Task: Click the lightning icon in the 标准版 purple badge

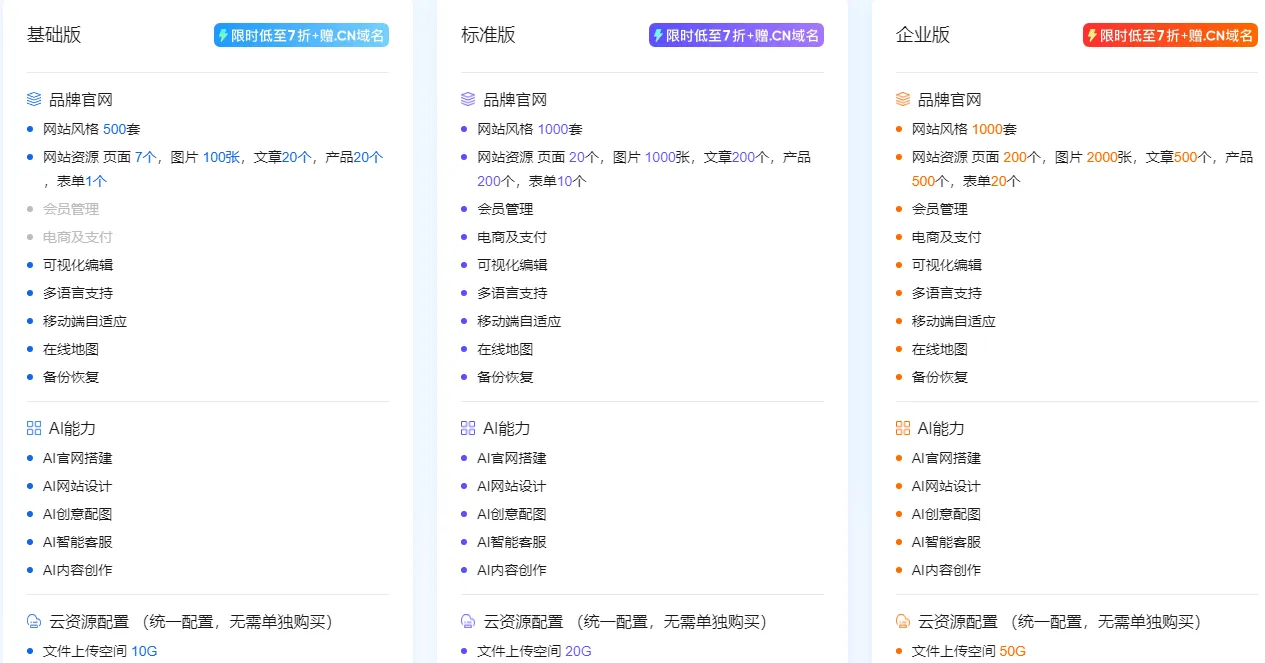Action: click(x=659, y=34)
